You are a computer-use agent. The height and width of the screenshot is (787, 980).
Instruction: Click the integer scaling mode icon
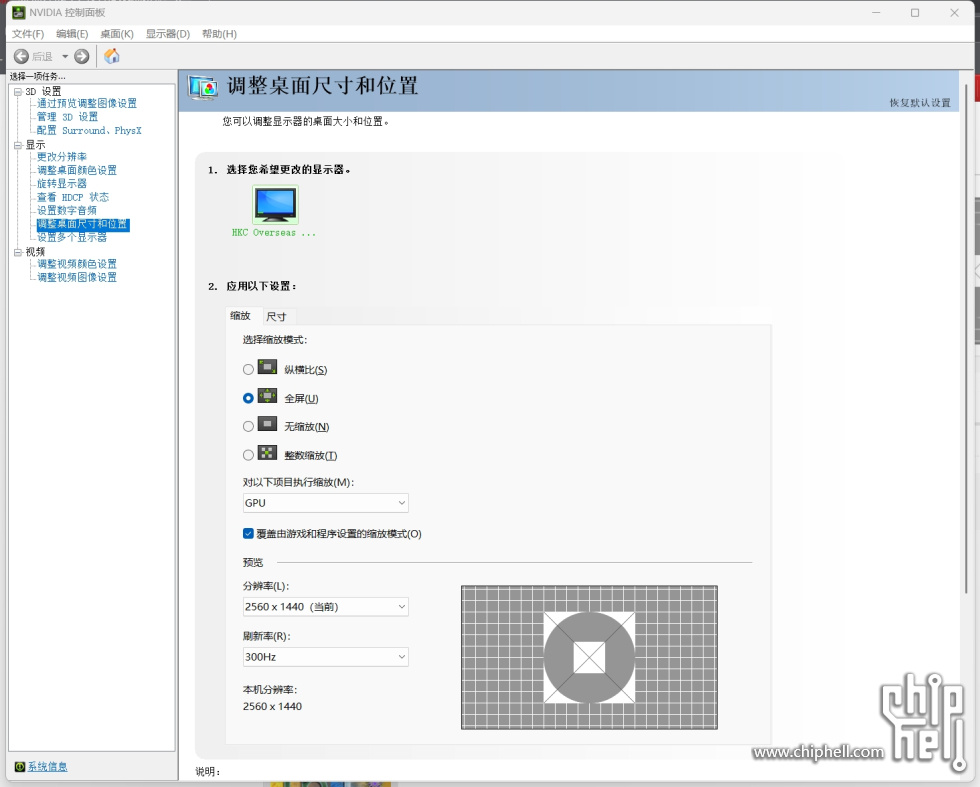tap(268, 453)
